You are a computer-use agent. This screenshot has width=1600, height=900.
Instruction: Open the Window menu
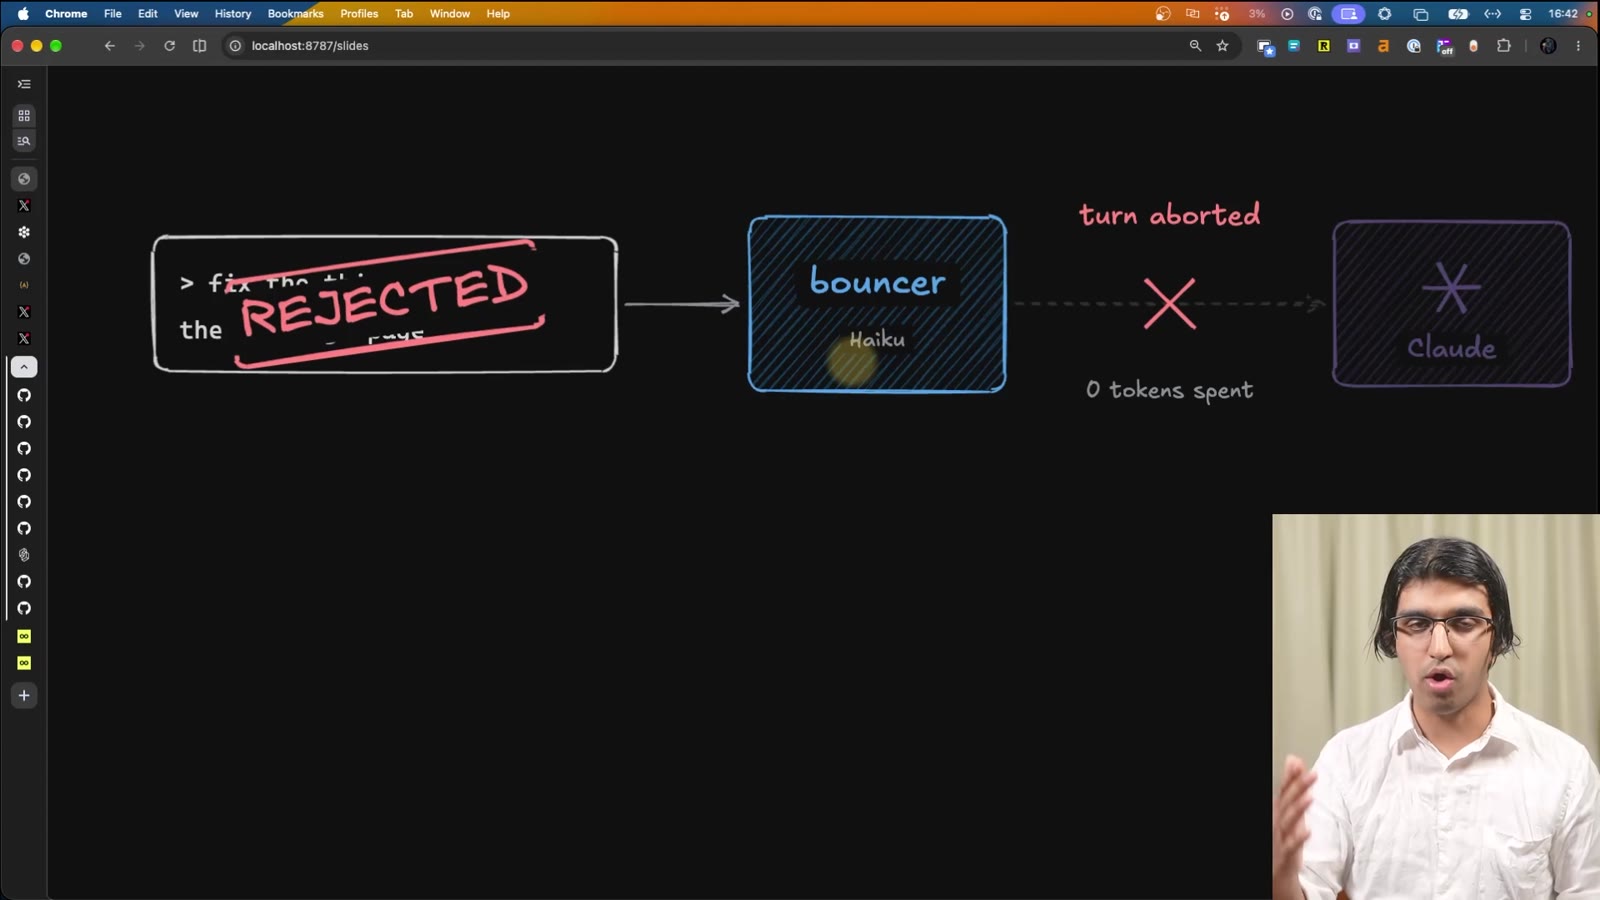click(x=450, y=14)
